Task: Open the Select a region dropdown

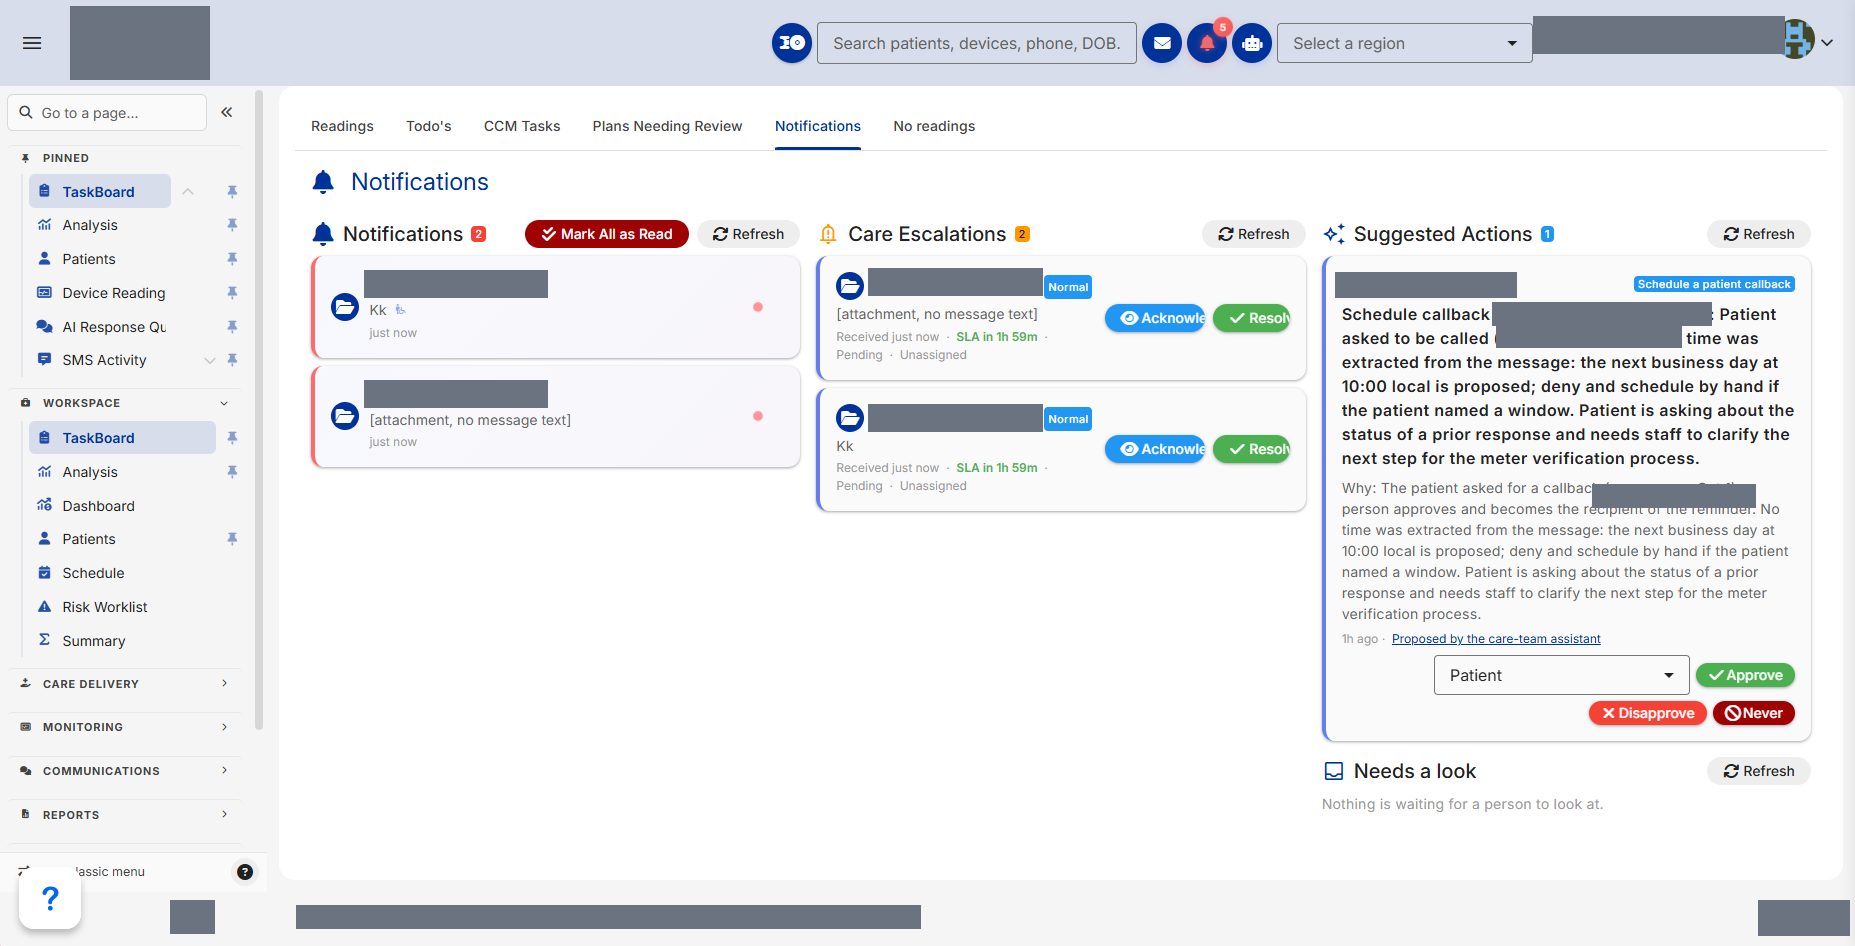Action: click(x=1404, y=43)
